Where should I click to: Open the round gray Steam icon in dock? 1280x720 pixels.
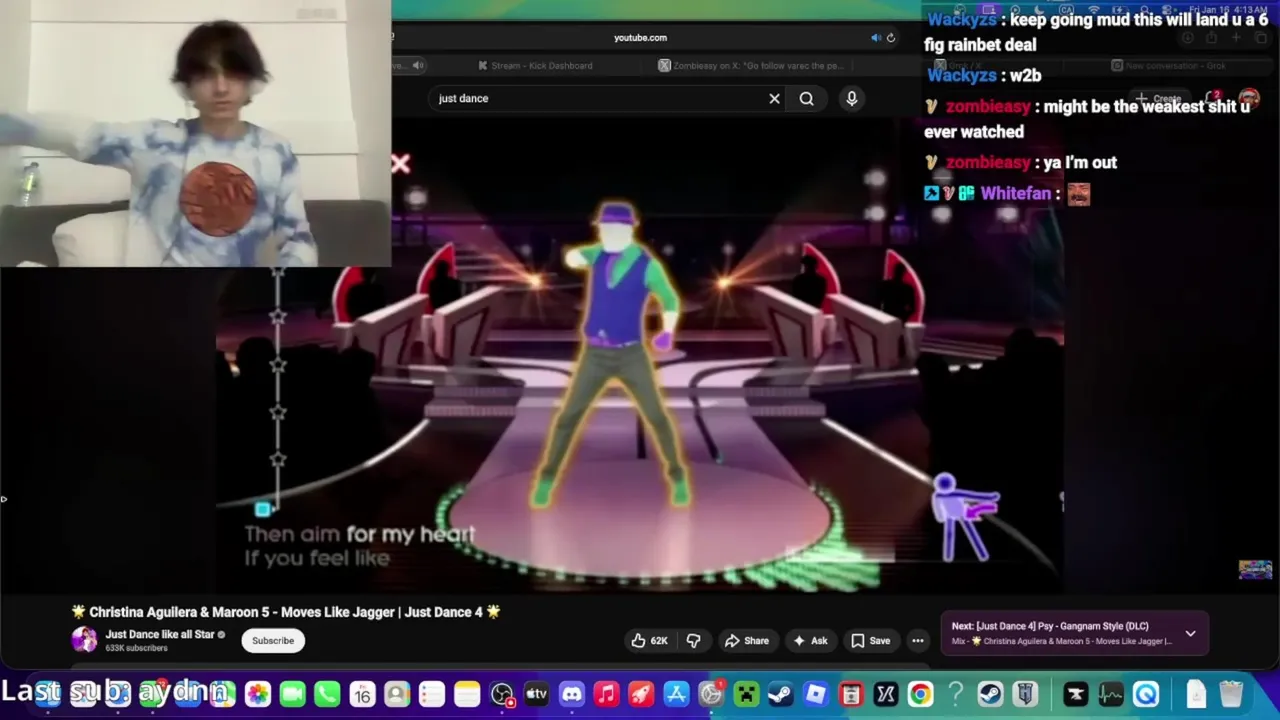click(x=990, y=693)
